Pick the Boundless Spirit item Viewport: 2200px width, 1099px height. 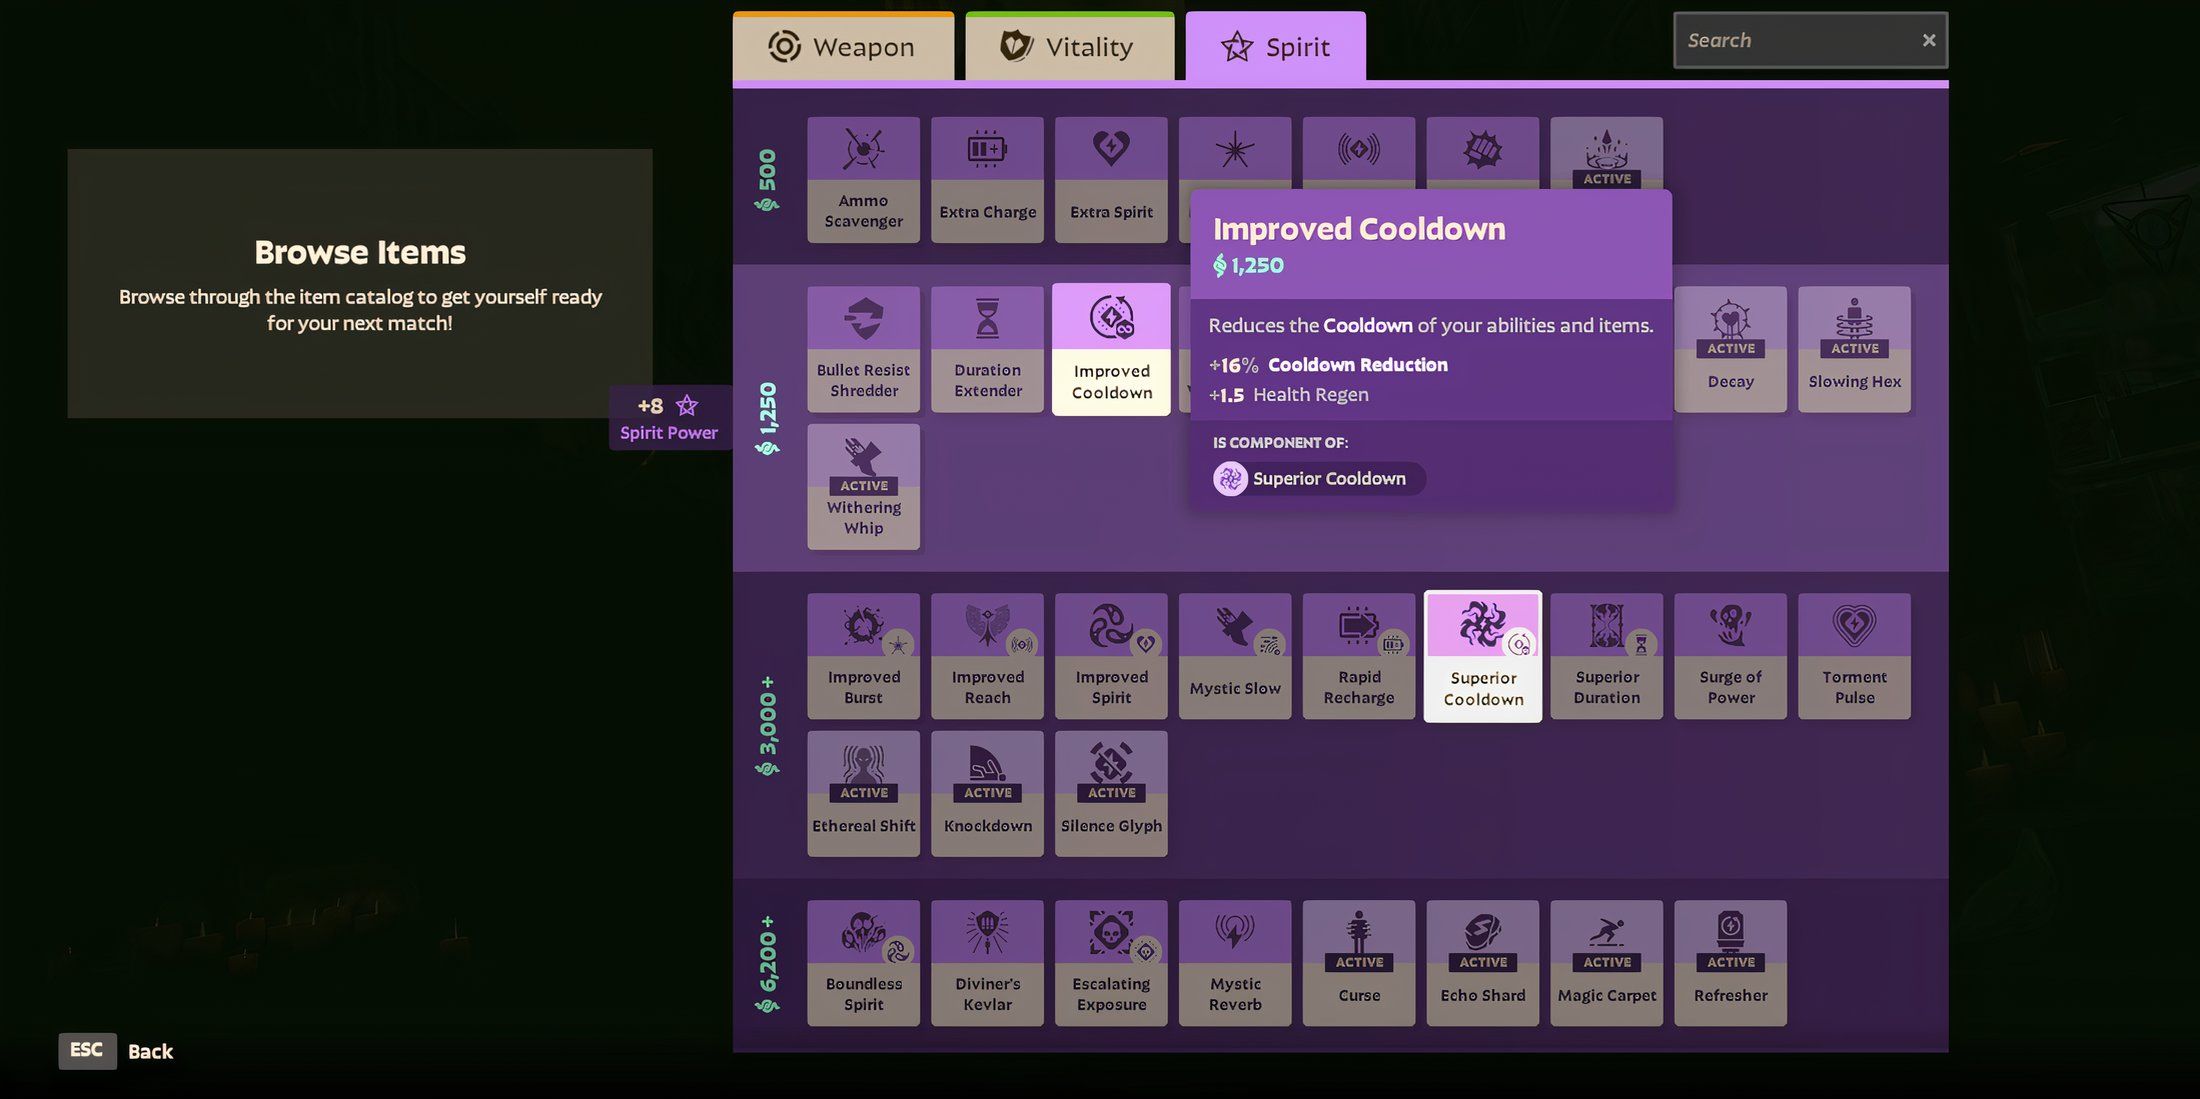point(863,963)
